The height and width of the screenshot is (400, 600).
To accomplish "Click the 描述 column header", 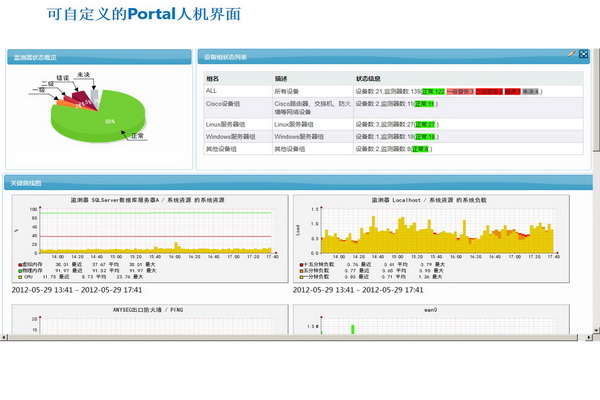I will point(281,77).
